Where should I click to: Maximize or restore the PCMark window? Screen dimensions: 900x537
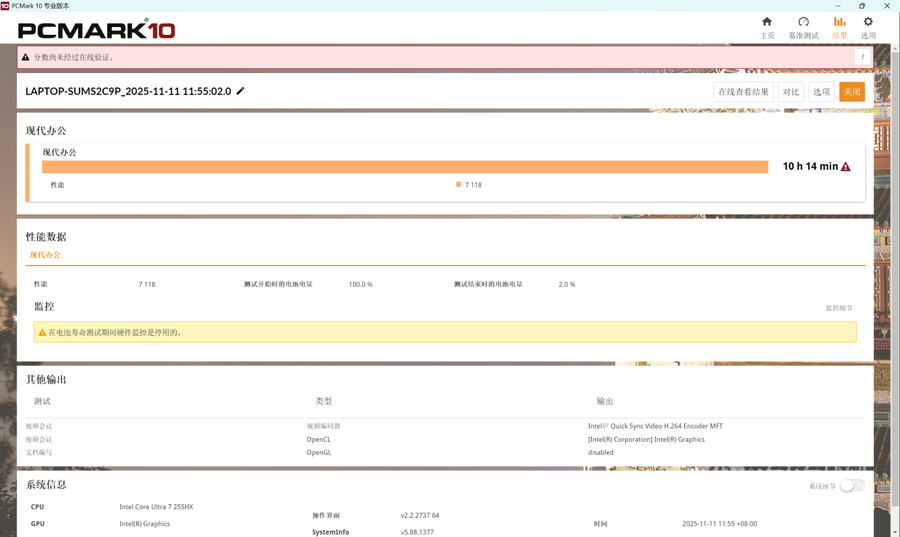(862, 6)
